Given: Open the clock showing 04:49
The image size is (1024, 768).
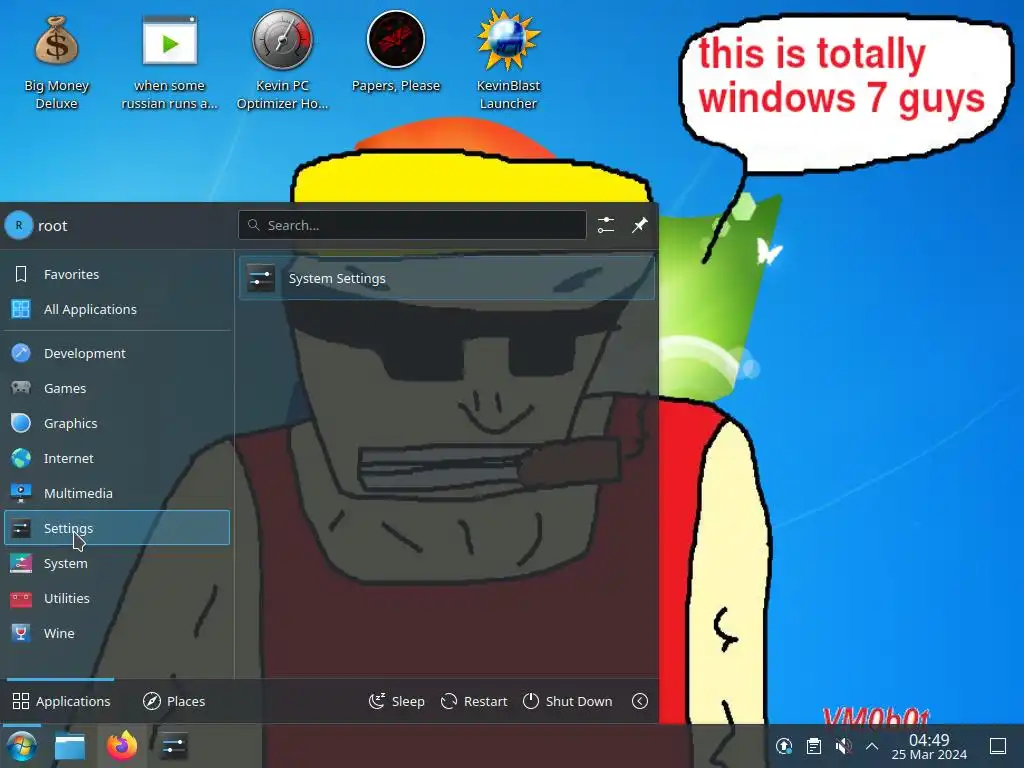Looking at the screenshot, I should pos(929,746).
